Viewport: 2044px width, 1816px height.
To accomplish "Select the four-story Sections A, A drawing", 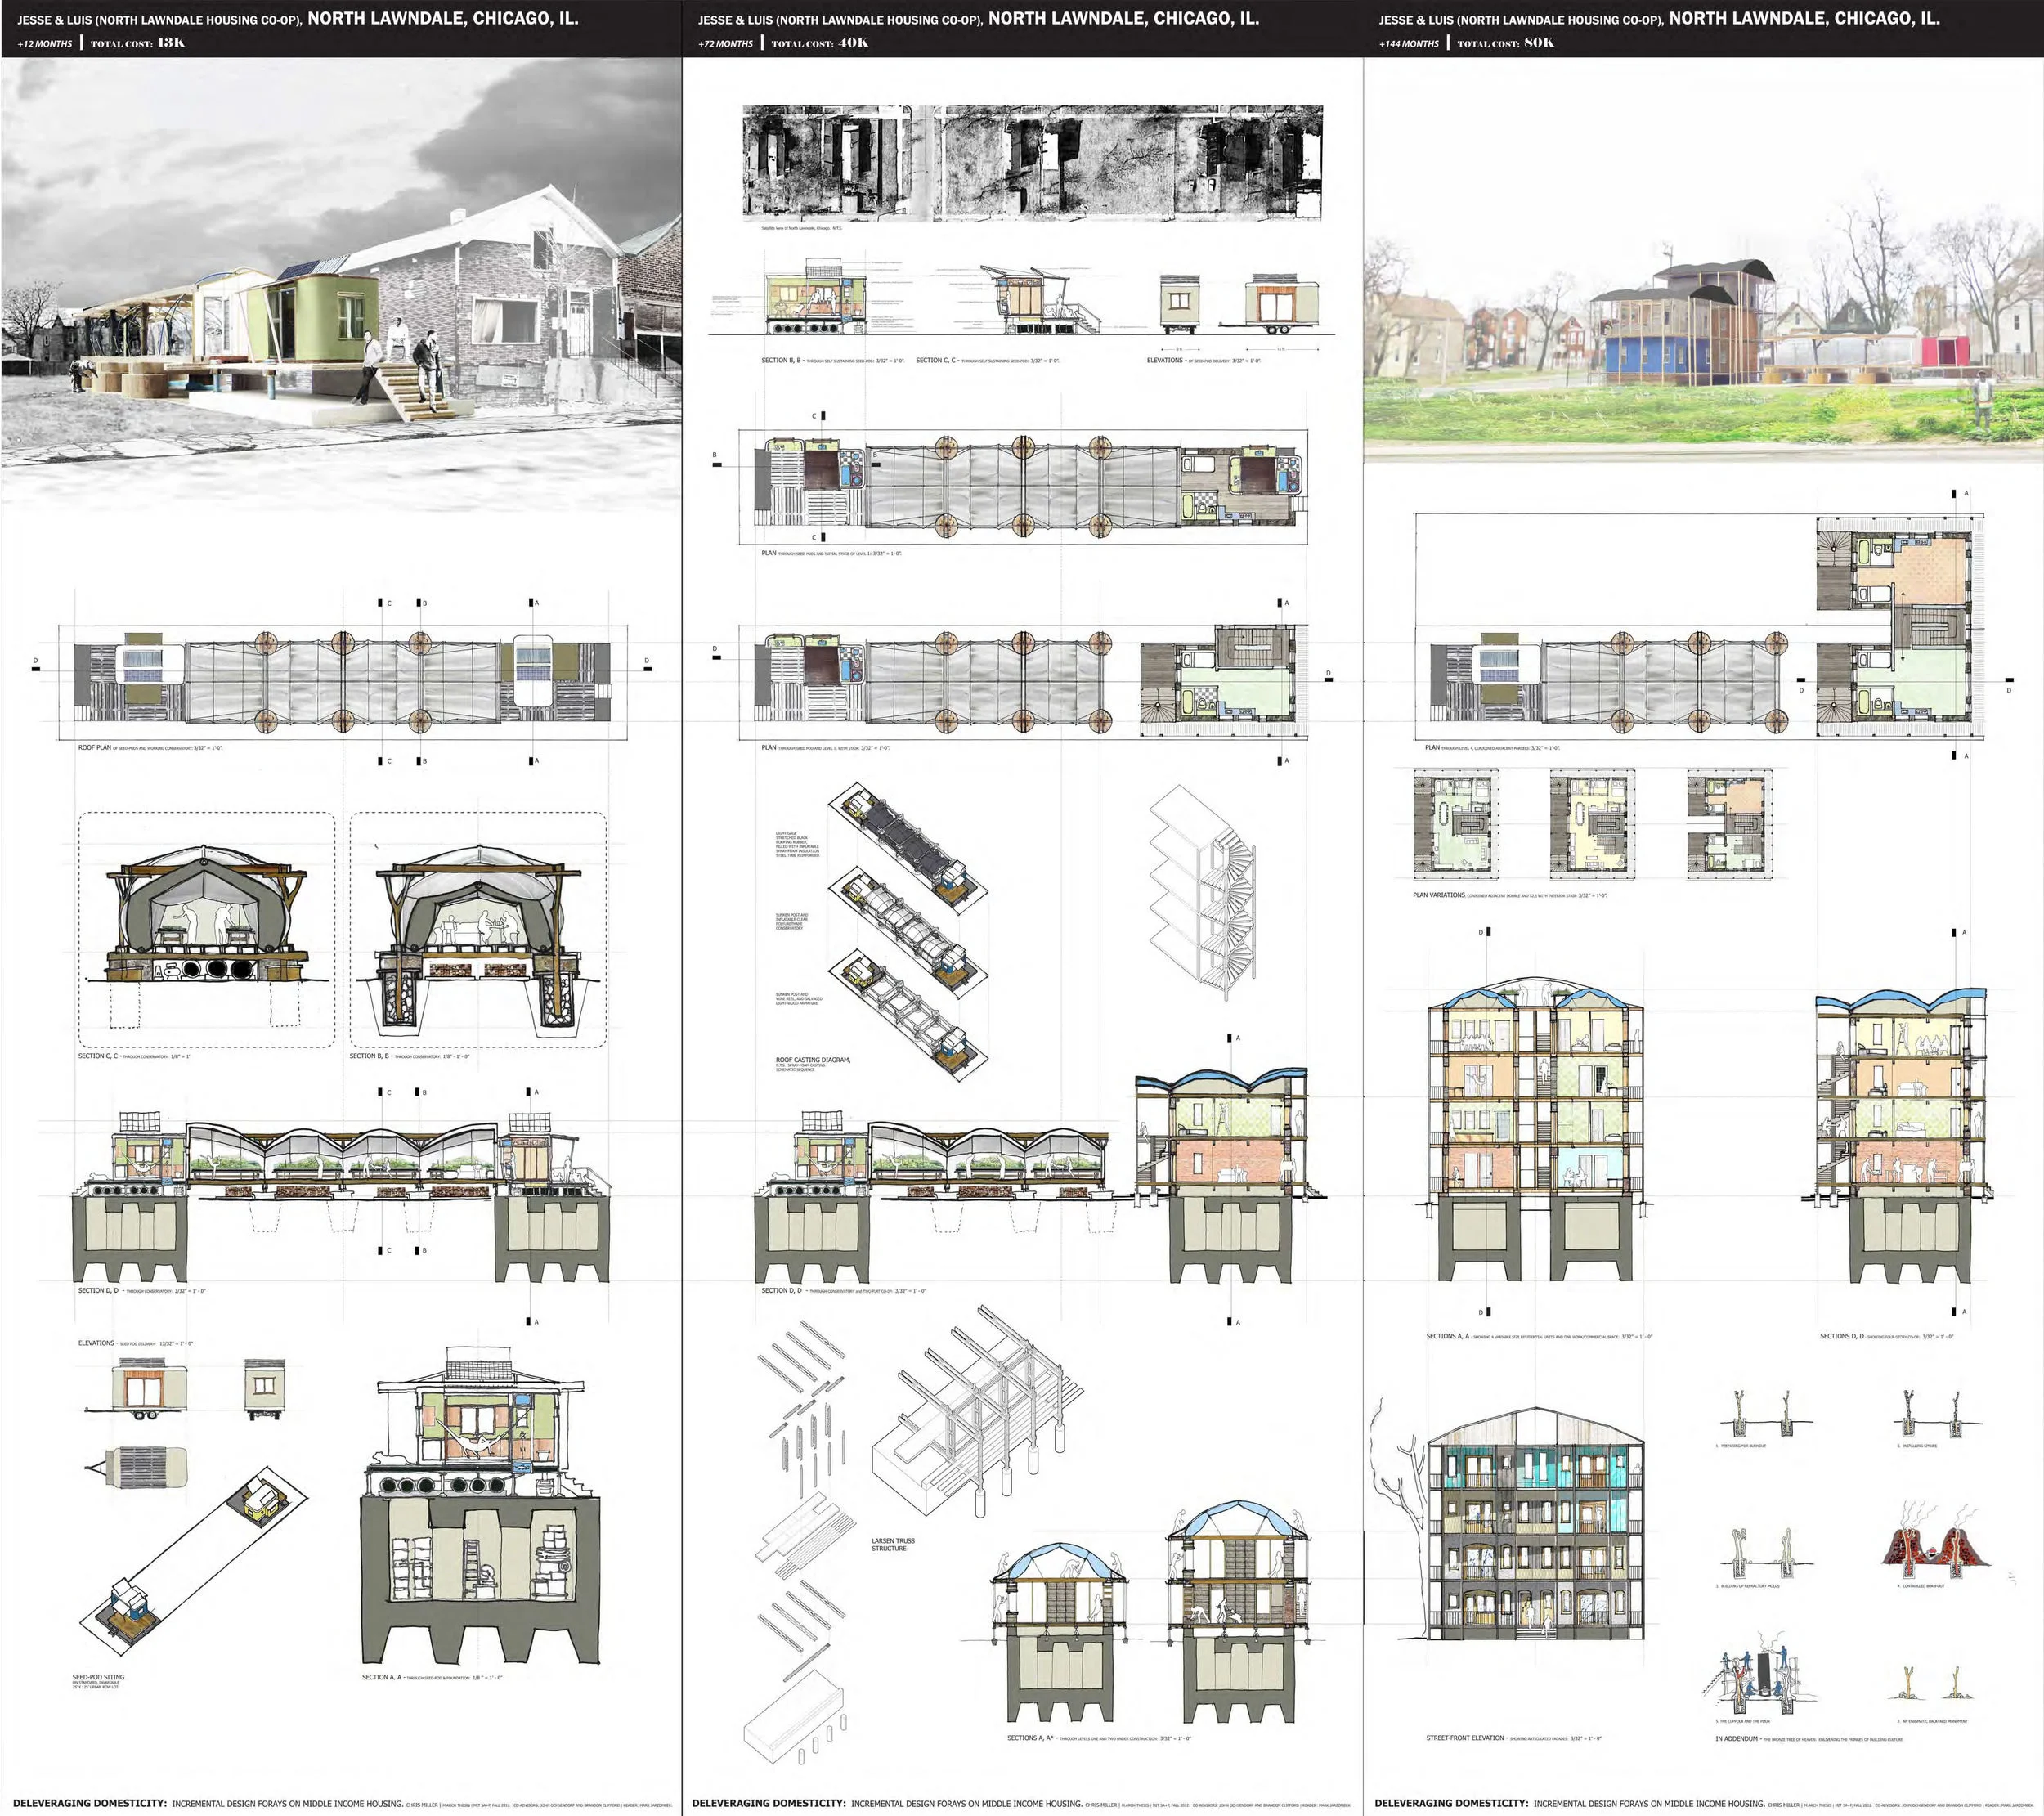I will (1534, 1130).
